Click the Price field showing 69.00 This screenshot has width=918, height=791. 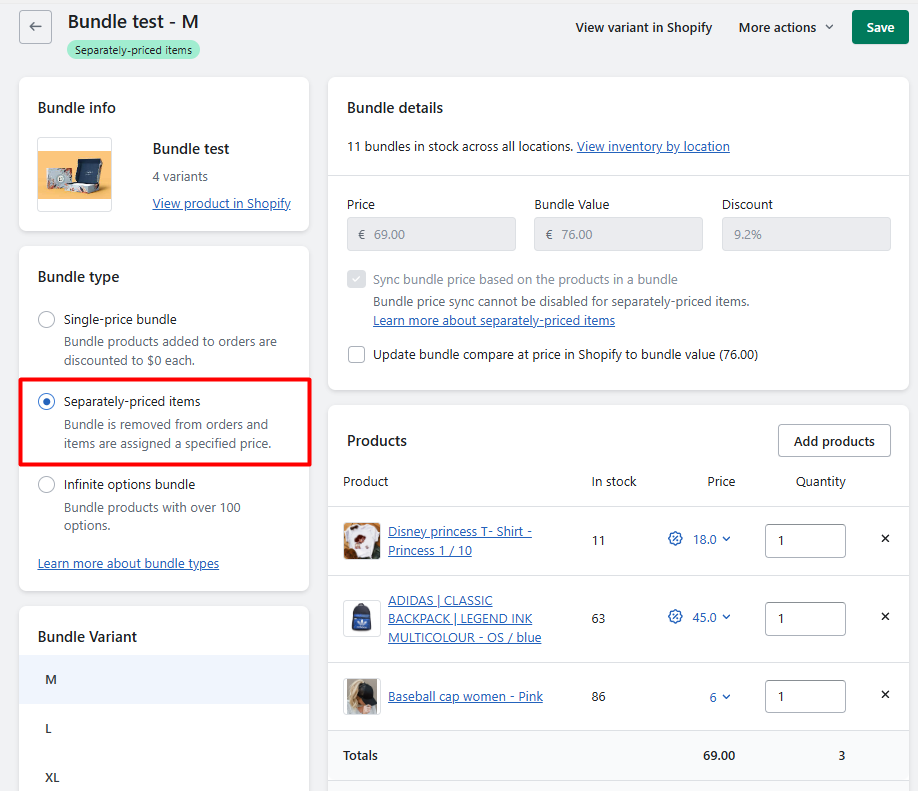431,234
